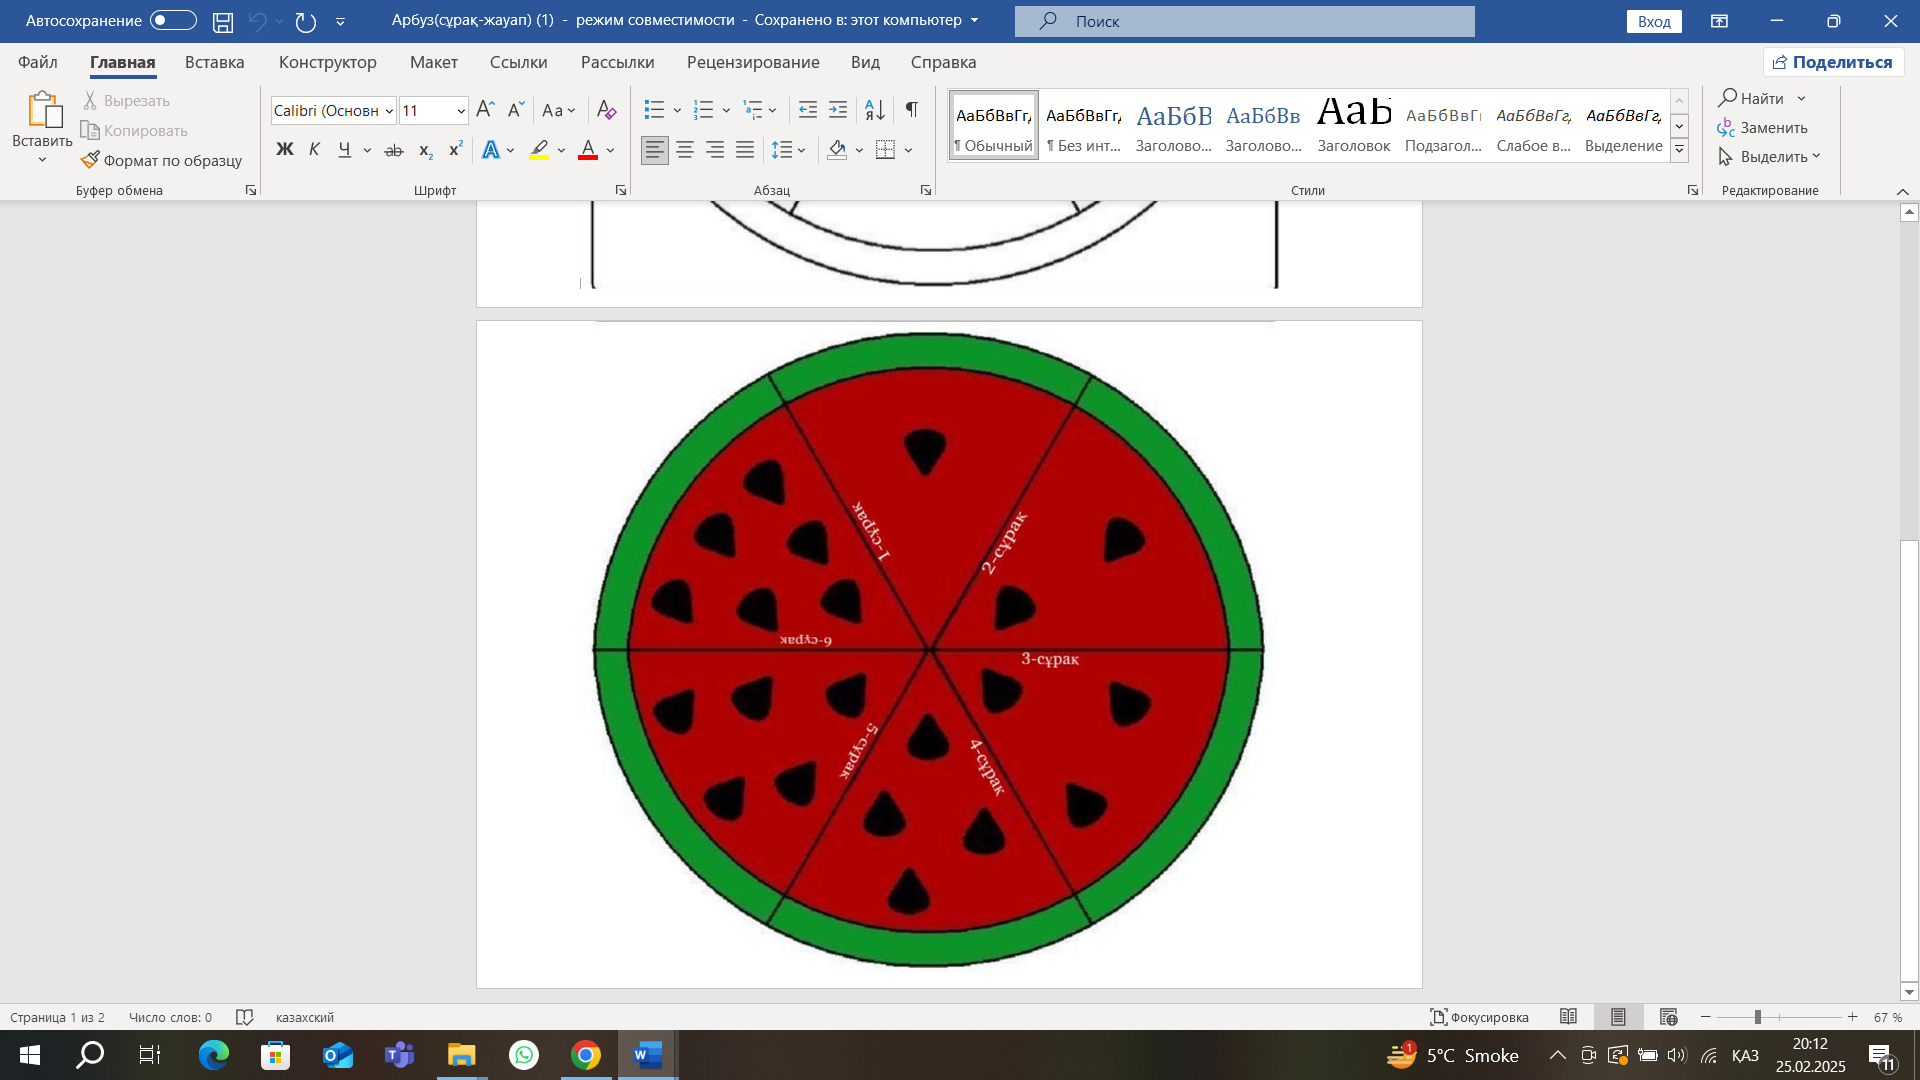
Task: Click the sort A-Z icon
Action: pyautogui.click(x=874, y=109)
